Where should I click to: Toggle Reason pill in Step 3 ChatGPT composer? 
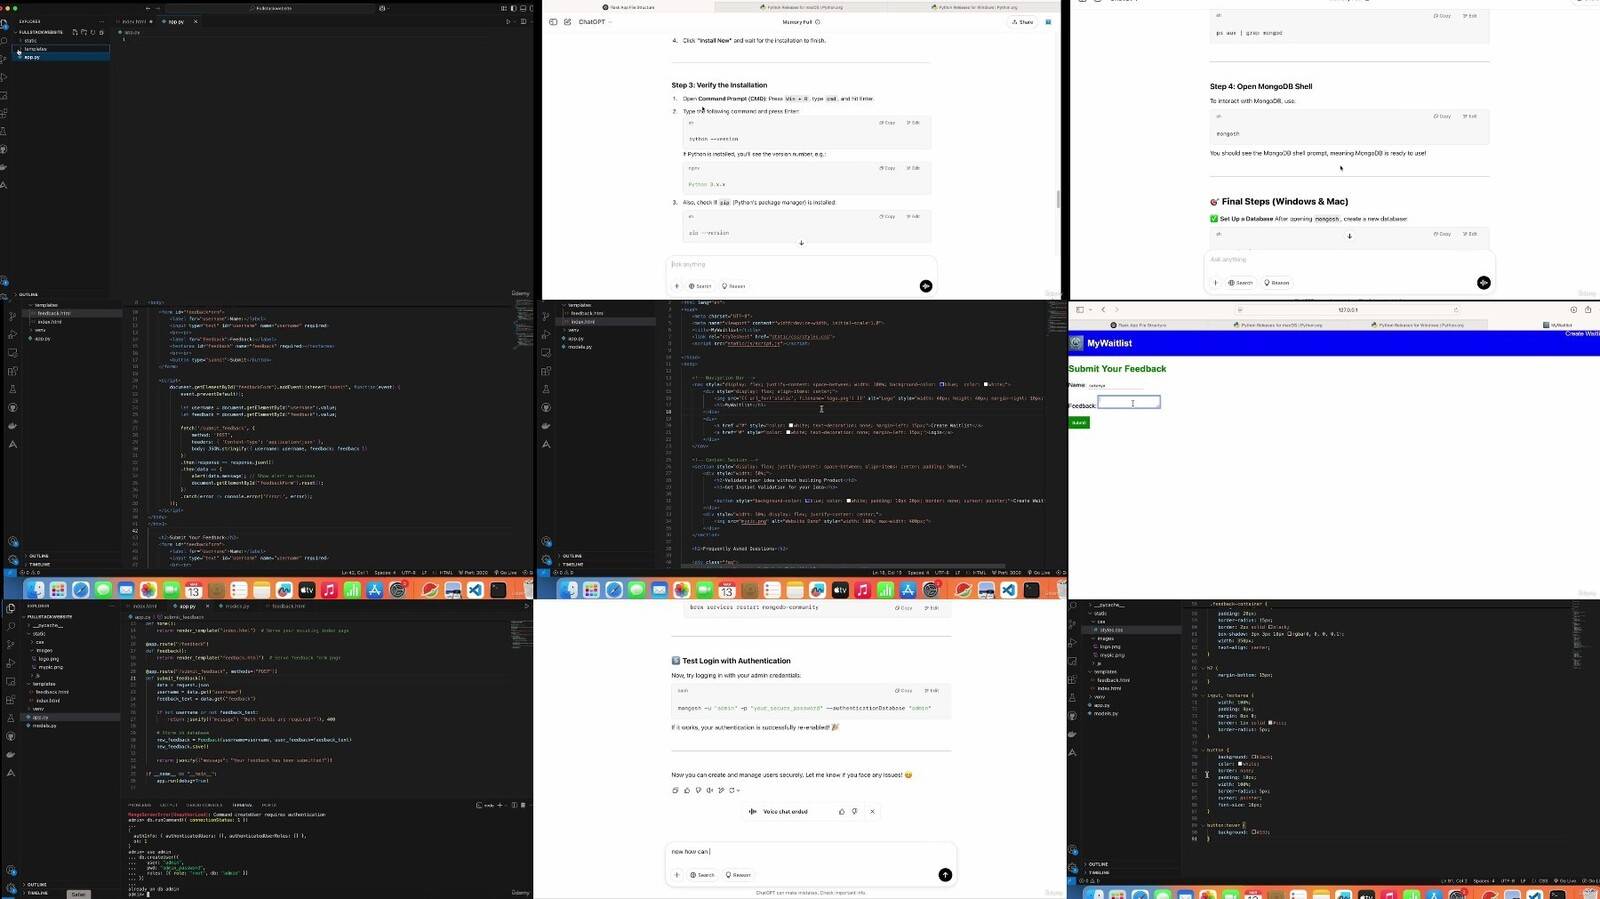tap(735, 286)
